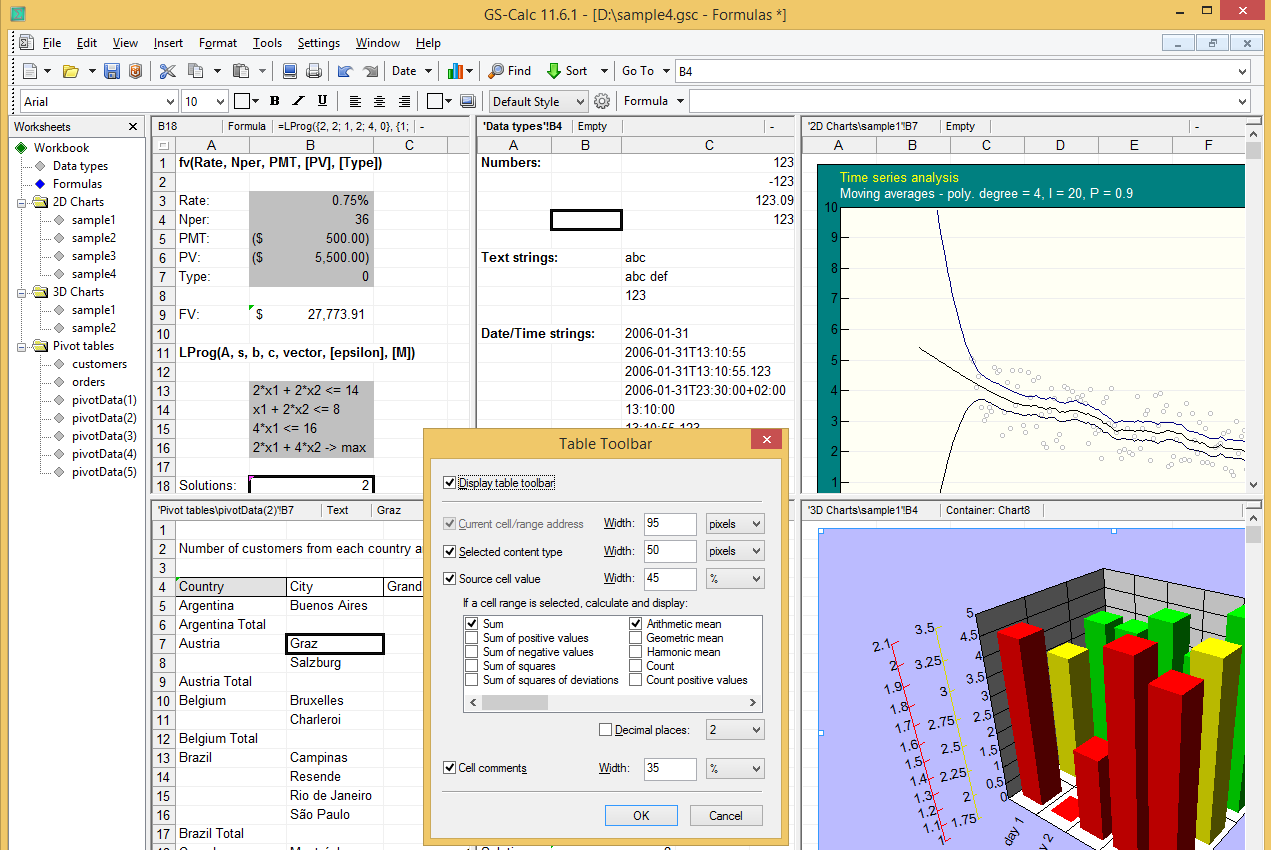Click the document icon left of File menu

(26, 43)
